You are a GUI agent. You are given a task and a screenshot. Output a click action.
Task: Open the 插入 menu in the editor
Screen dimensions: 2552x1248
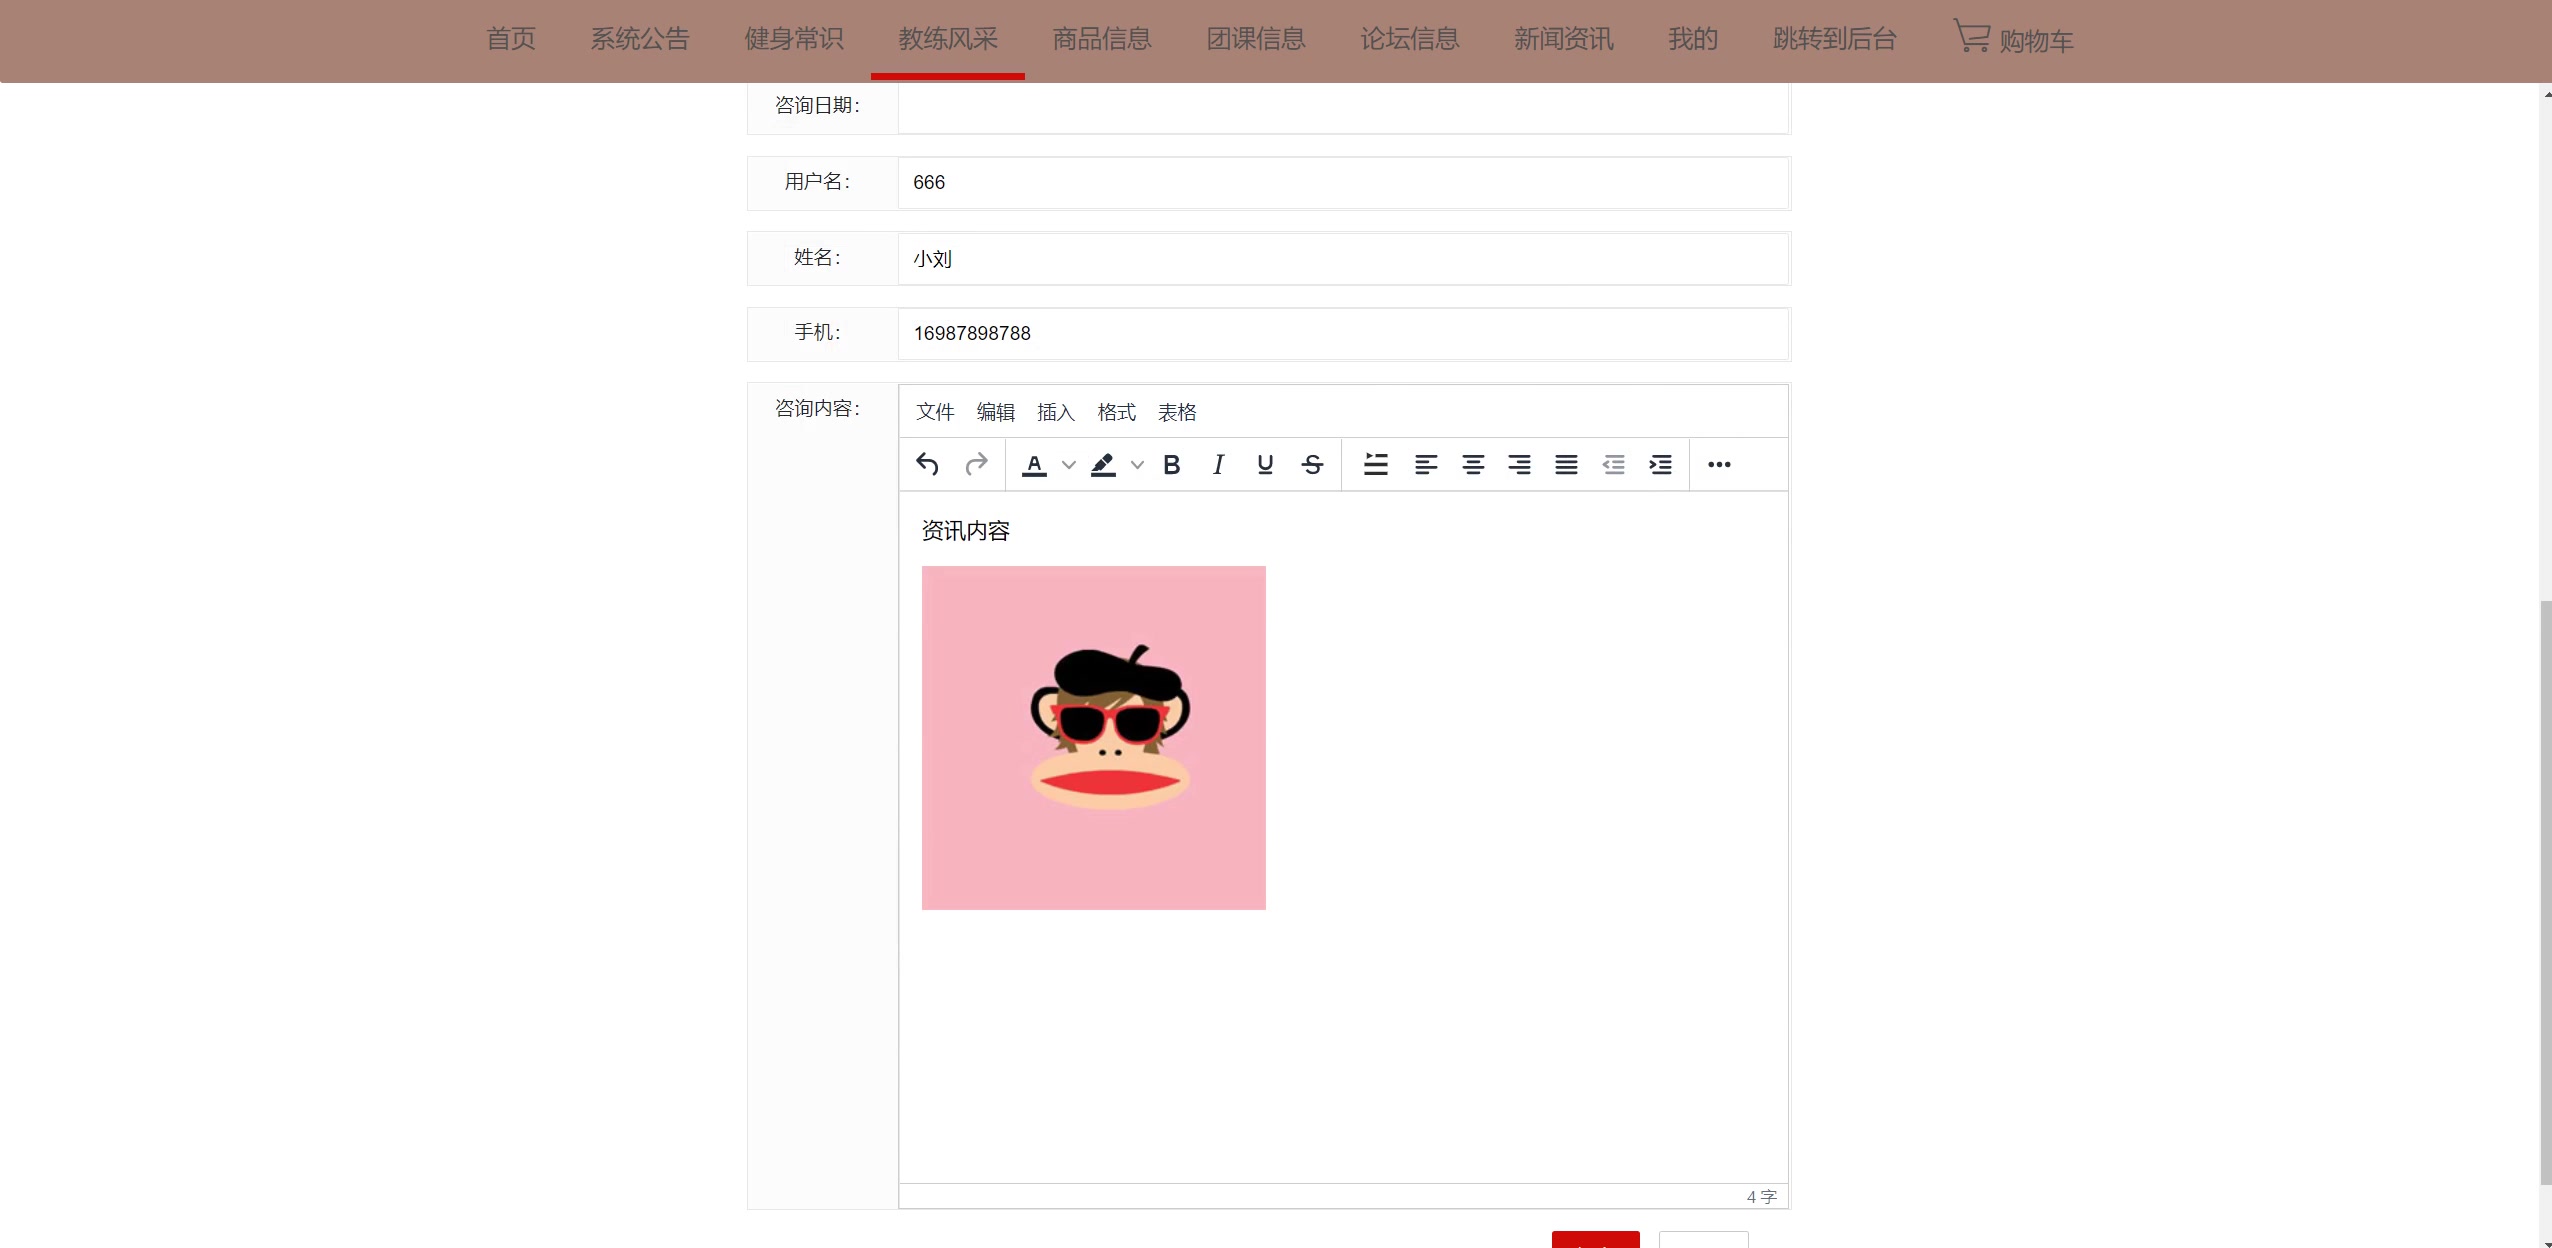[1054, 412]
